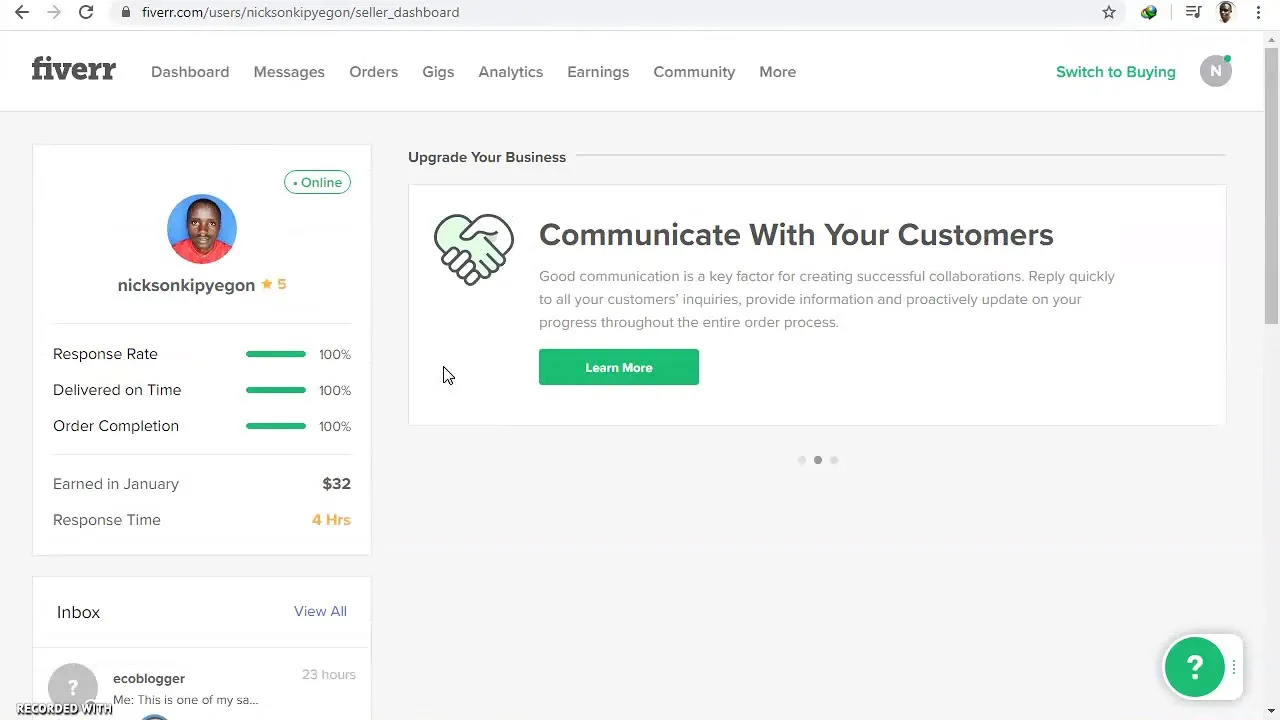Open the Dashboard menu item
The height and width of the screenshot is (720, 1280).
click(190, 72)
